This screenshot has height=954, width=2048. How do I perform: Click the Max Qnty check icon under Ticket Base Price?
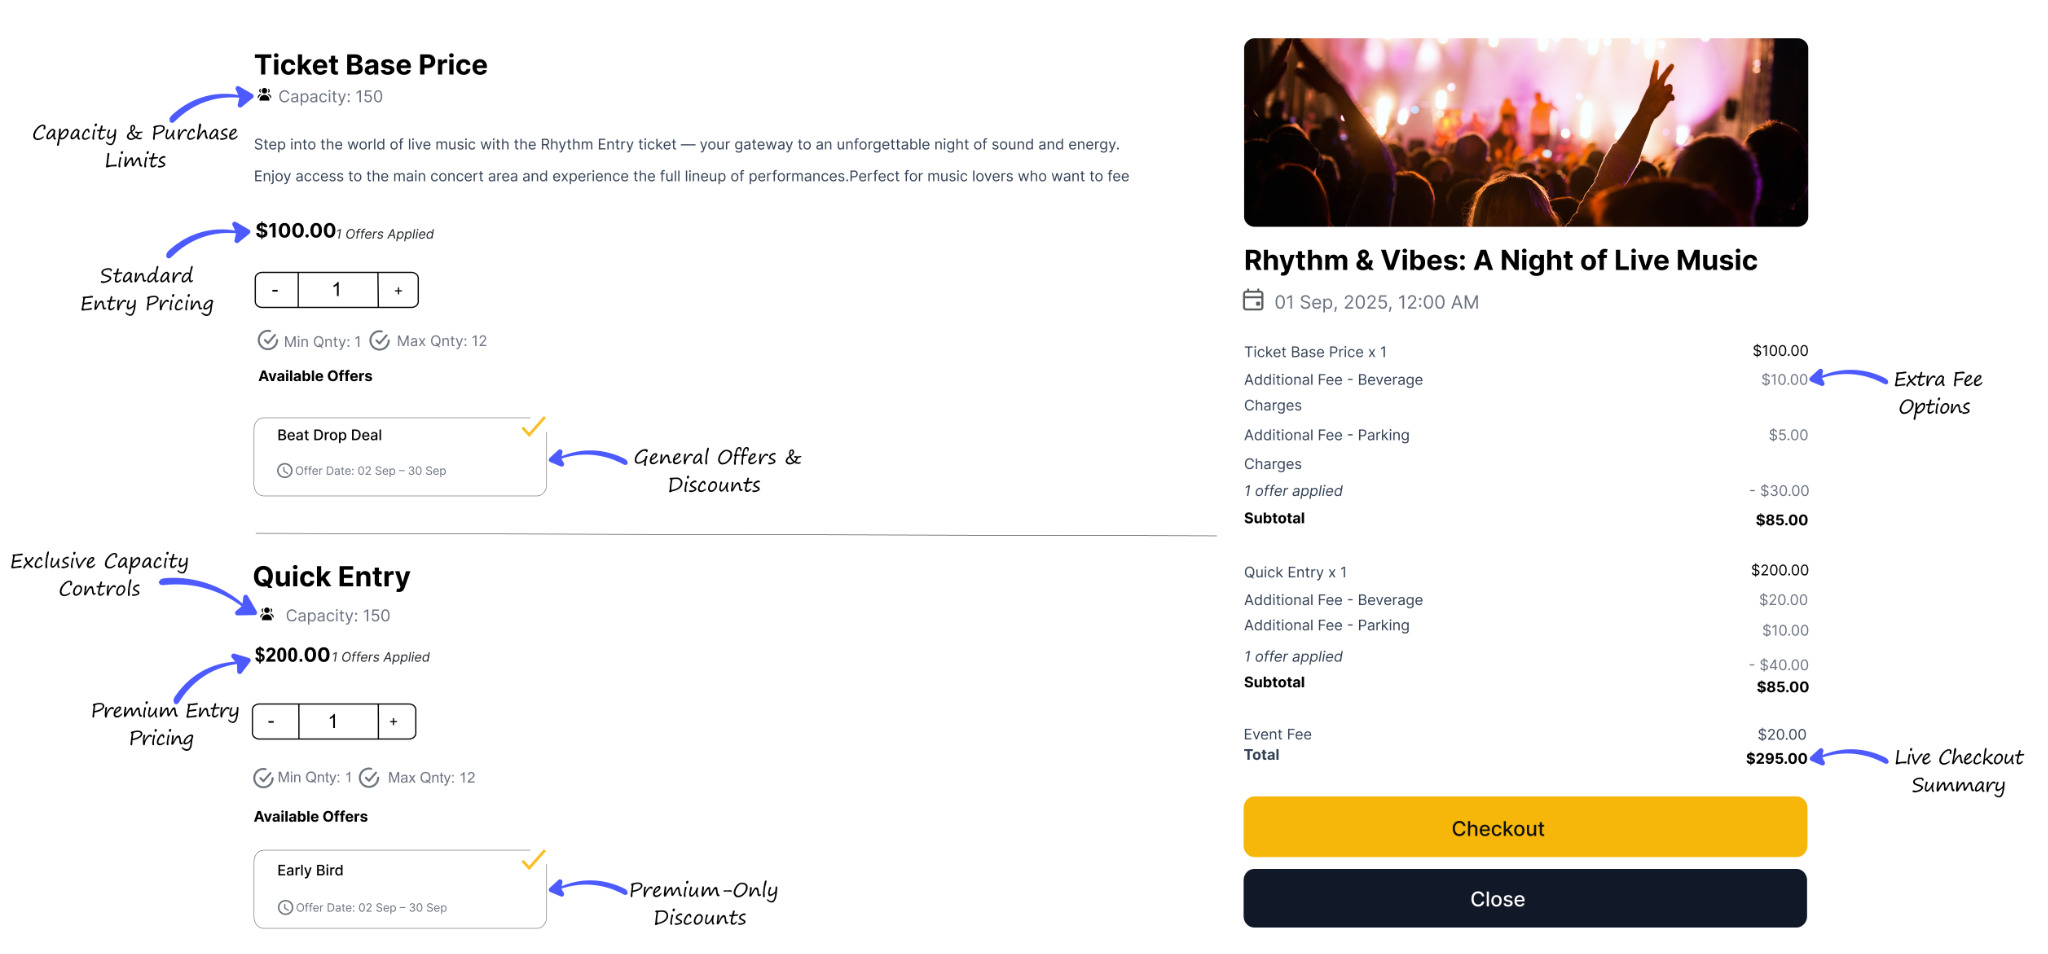point(380,341)
